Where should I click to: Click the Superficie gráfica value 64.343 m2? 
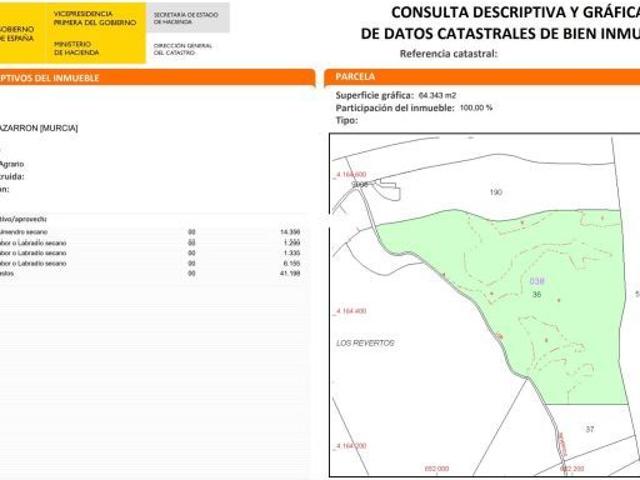[x=437, y=95]
